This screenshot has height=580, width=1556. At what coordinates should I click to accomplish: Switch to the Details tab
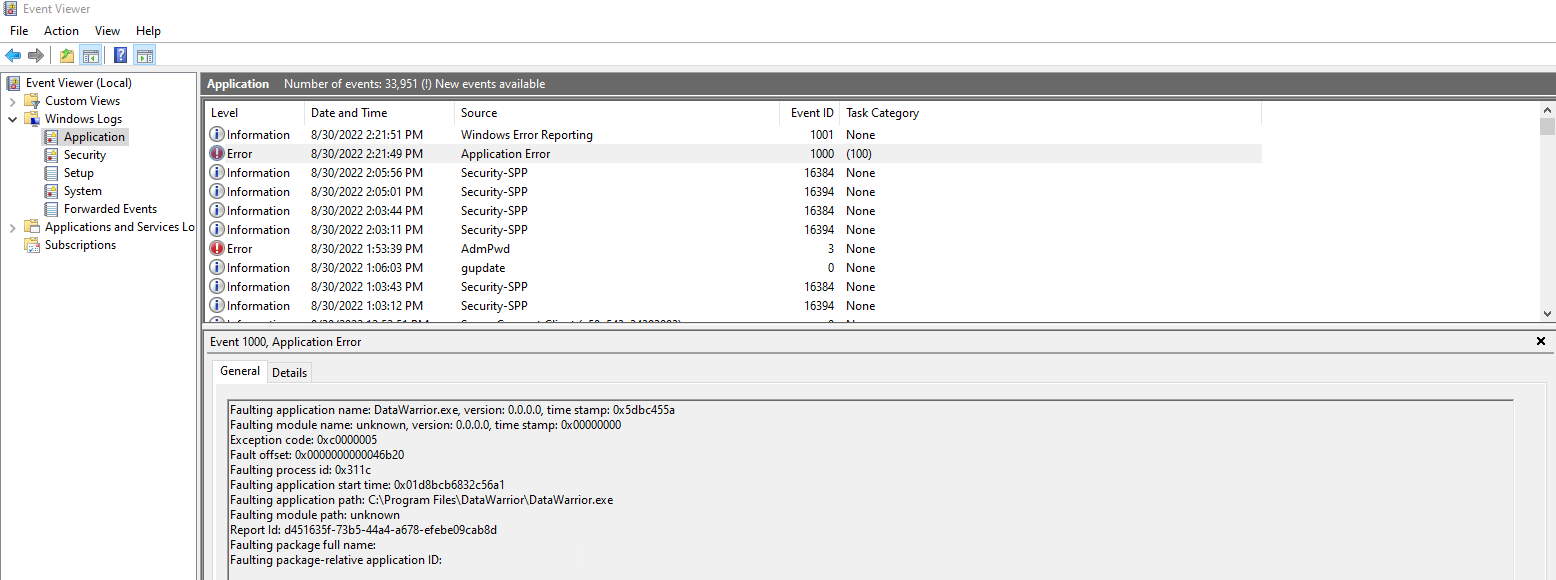coord(289,372)
